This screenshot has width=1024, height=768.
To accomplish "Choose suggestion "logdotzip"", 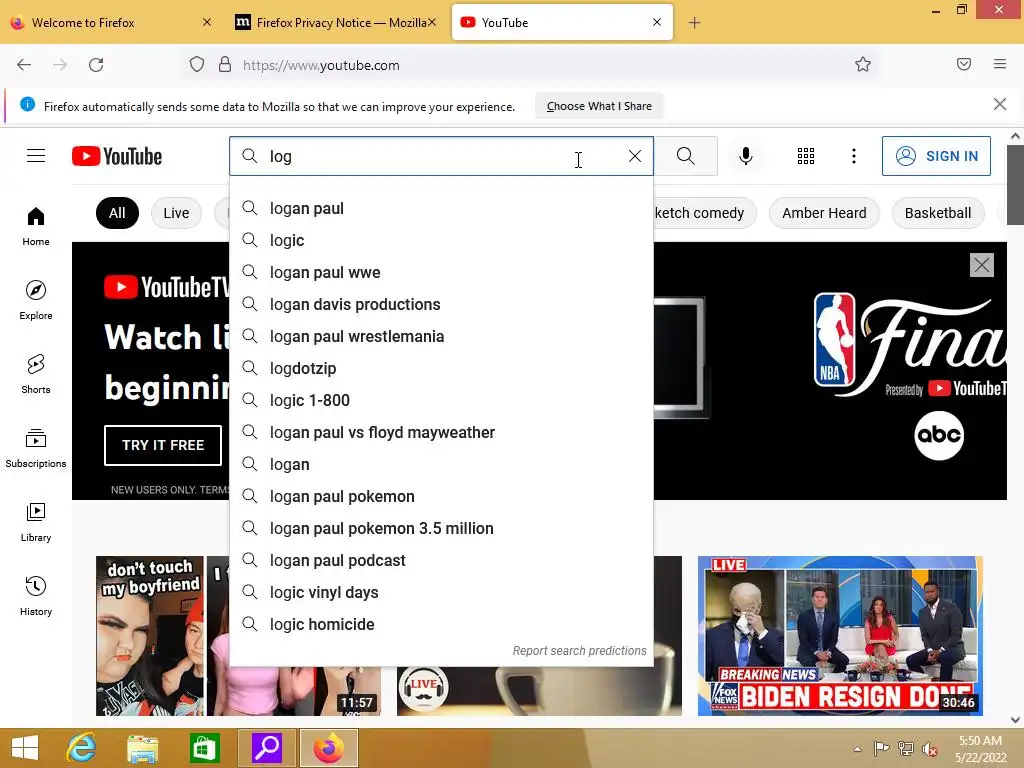I will click(441, 368).
